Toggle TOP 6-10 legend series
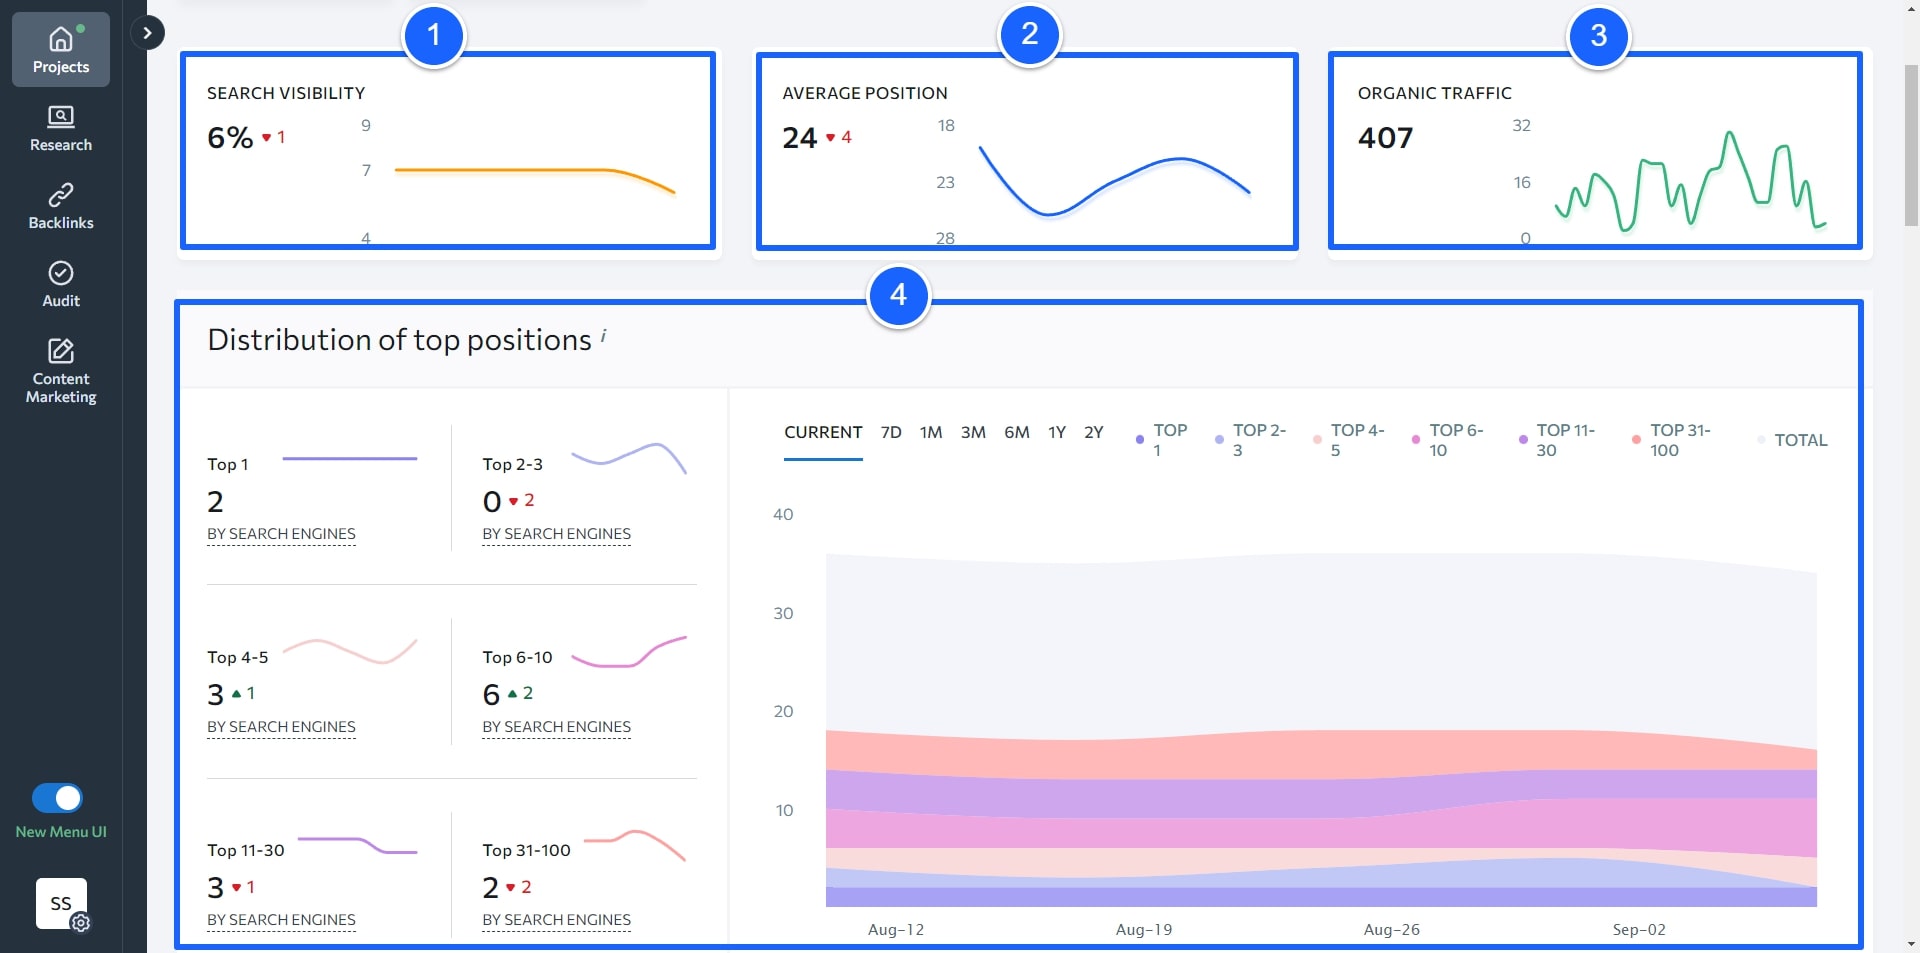The height and width of the screenshot is (953, 1920). (1447, 440)
